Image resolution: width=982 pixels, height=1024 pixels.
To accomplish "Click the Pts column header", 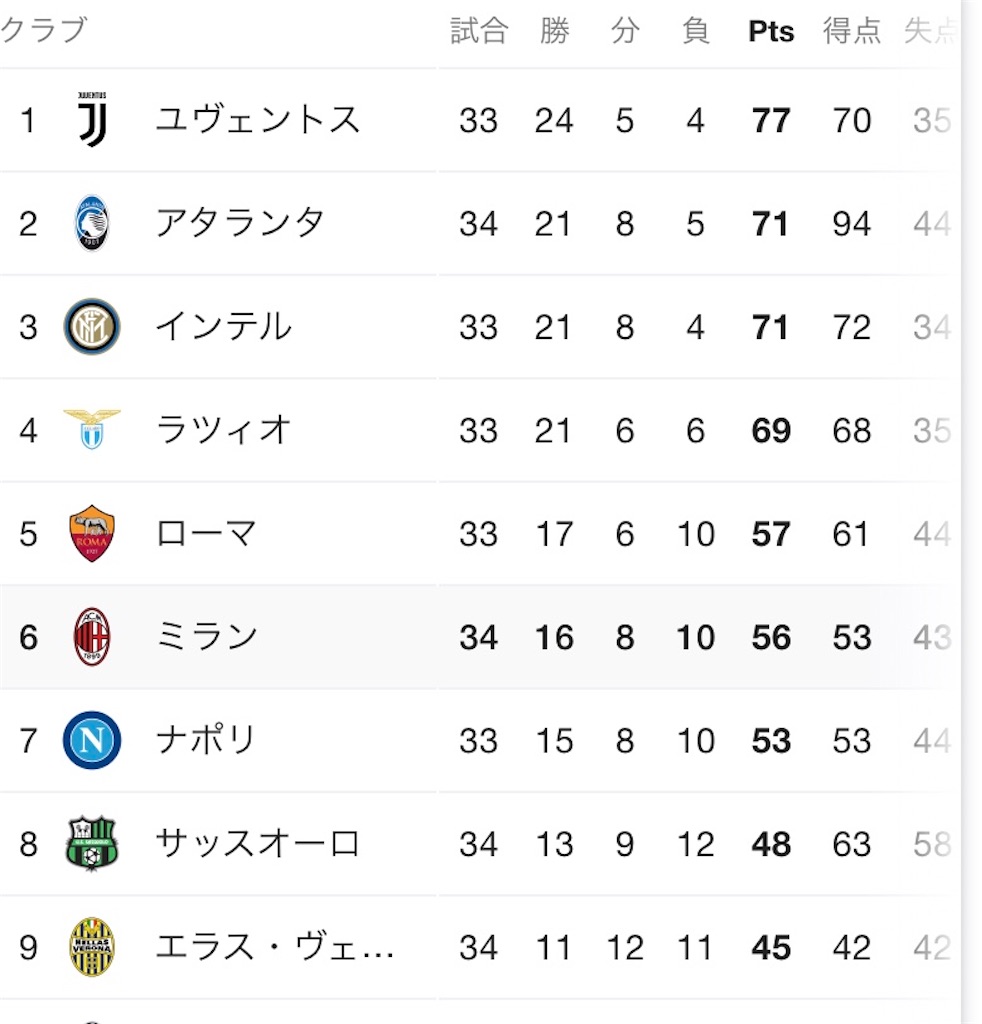I will click(771, 31).
